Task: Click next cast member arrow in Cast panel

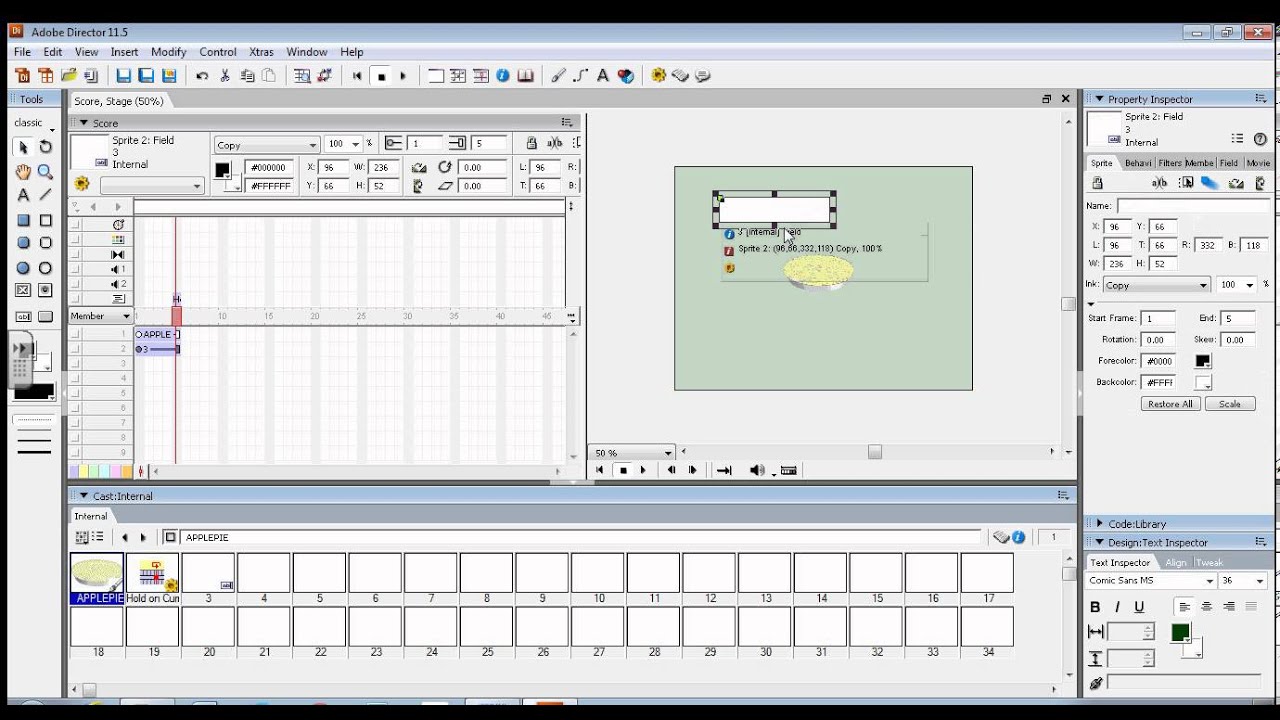Action: point(143,537)
